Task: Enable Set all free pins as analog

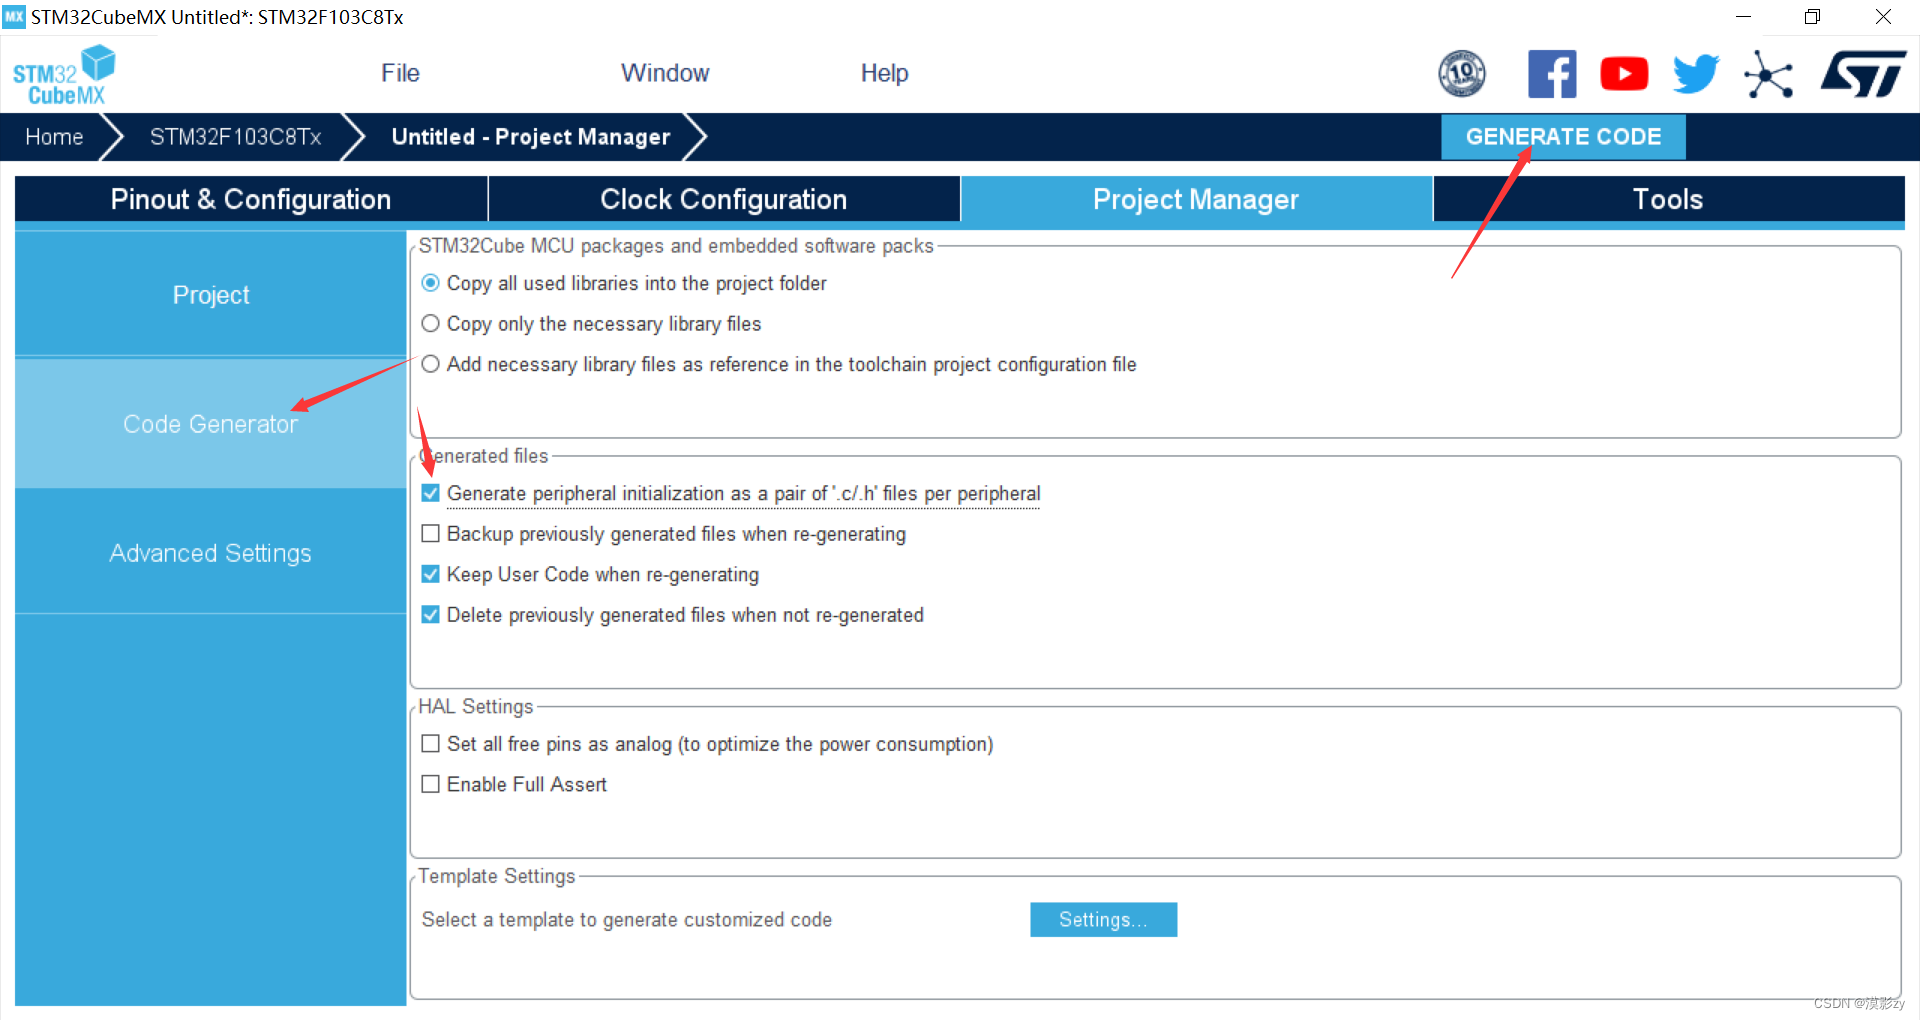Action: 431,744
